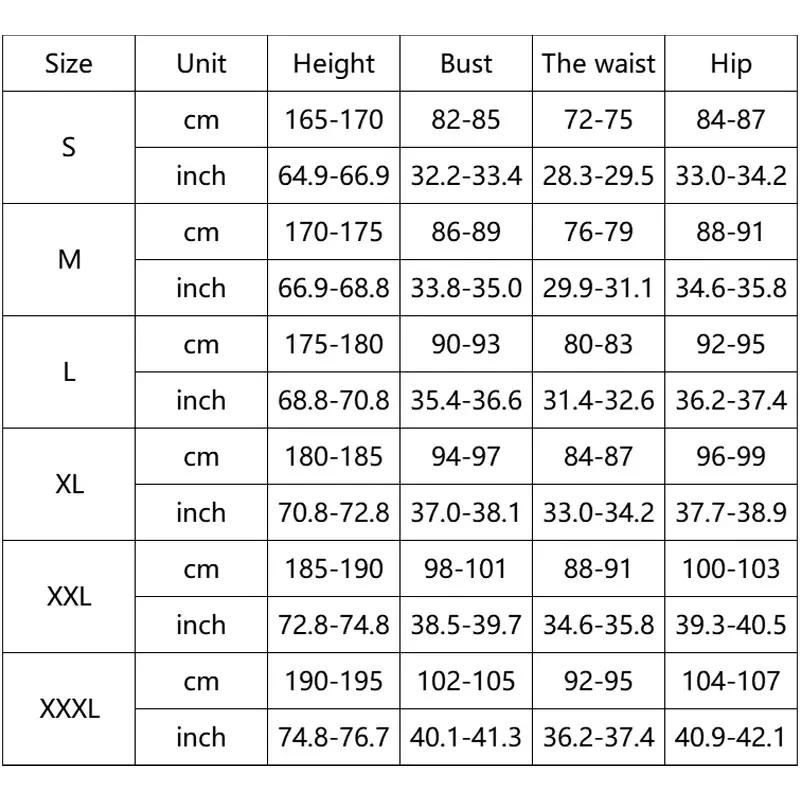Click the Size column header
The height and width of the screenshot is (800, 800).
(69, 64)
